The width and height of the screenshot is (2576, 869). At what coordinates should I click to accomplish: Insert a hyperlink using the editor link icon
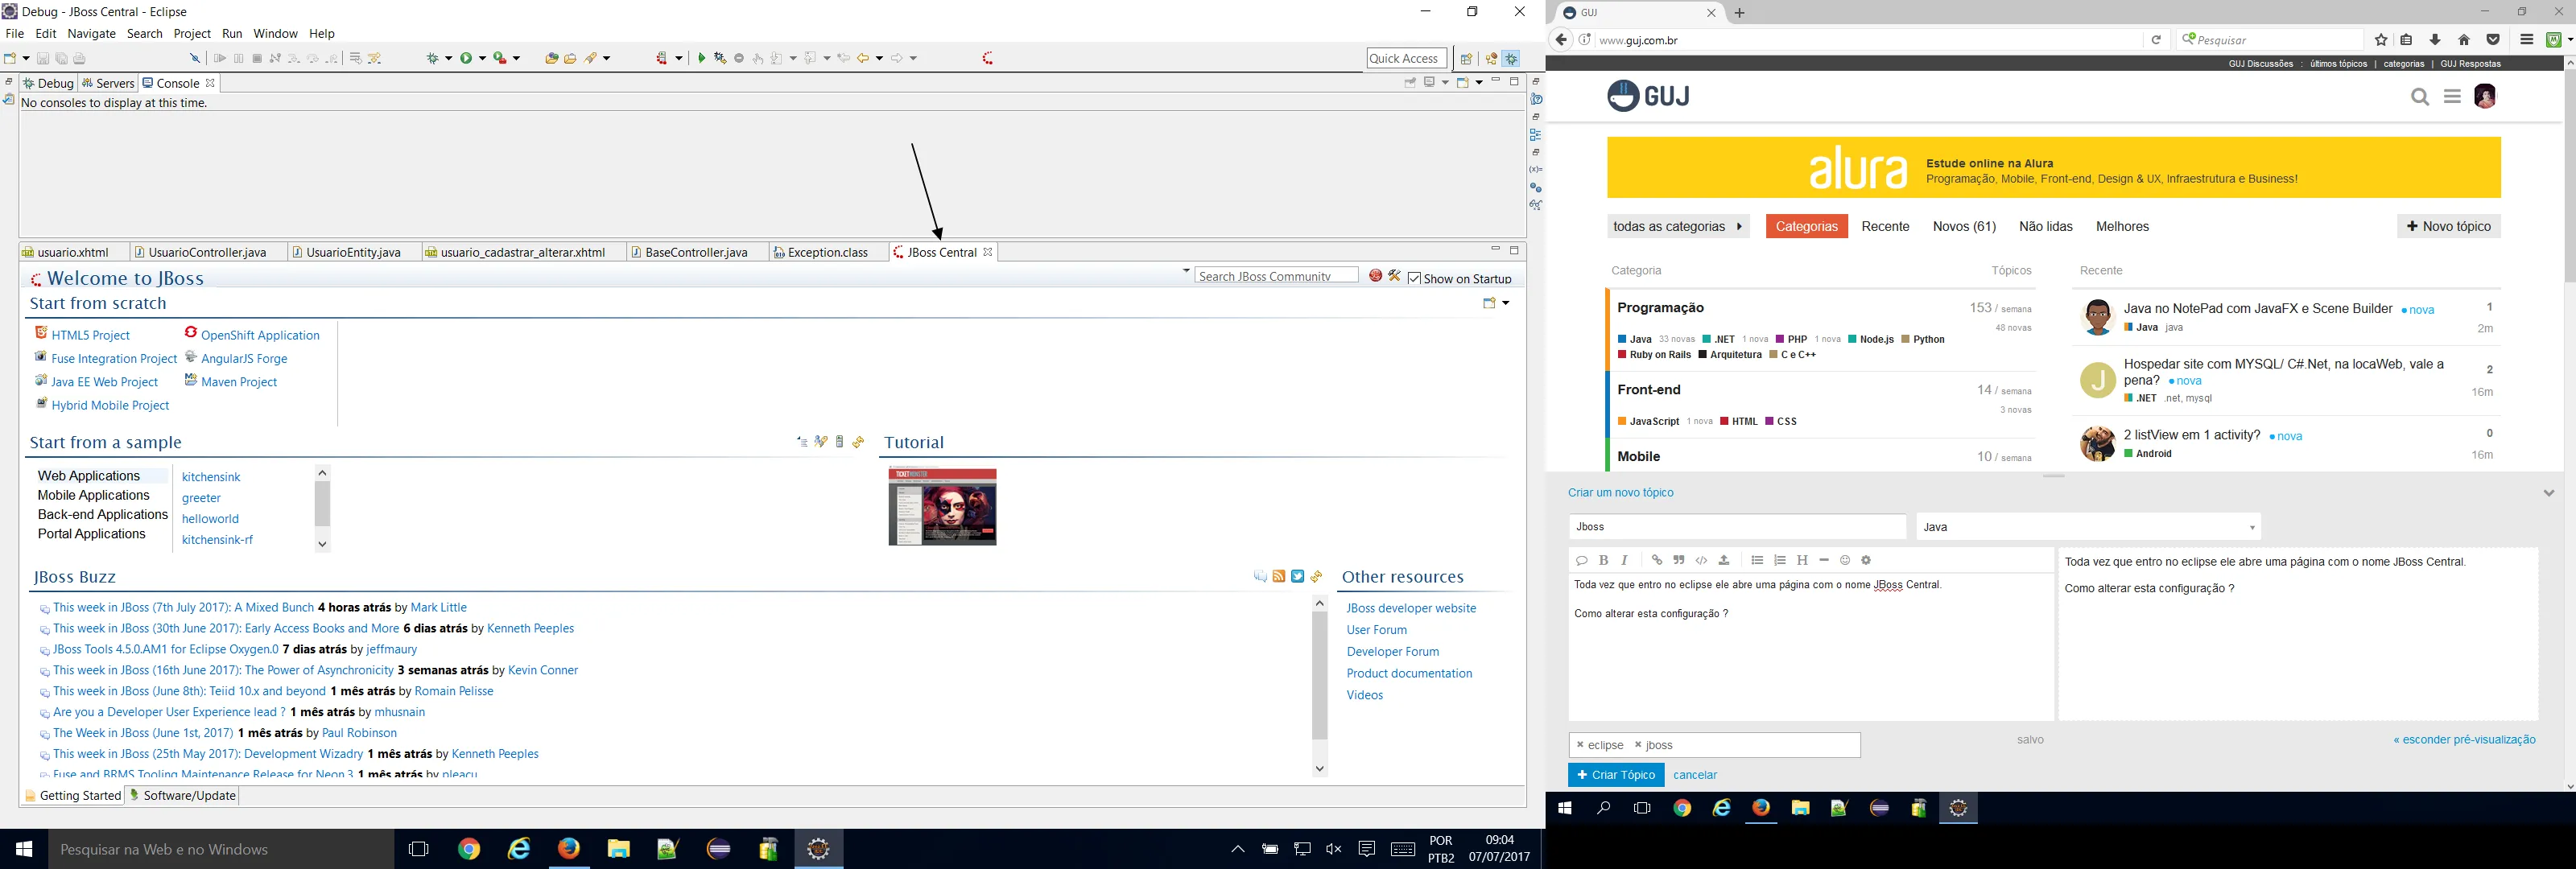[x=1656, y=561]
